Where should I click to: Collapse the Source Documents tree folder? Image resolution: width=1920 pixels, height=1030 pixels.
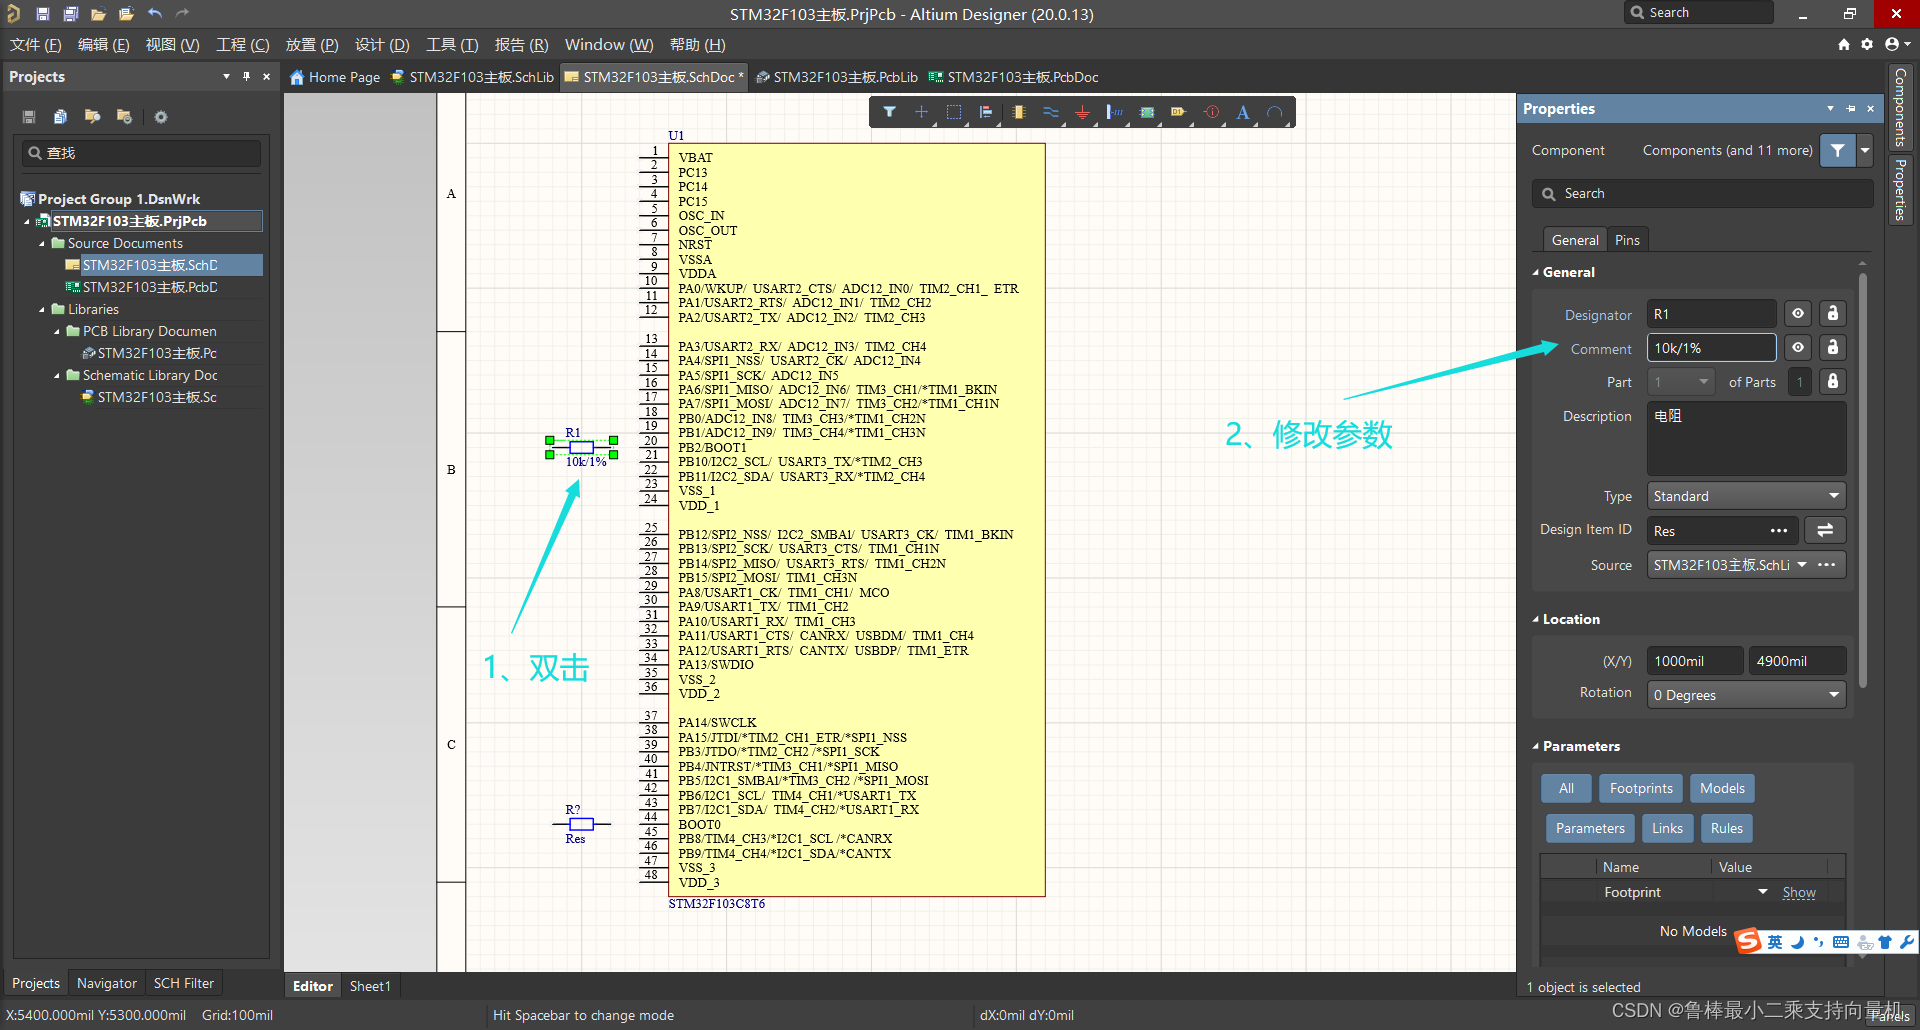(x=42, y=243)
